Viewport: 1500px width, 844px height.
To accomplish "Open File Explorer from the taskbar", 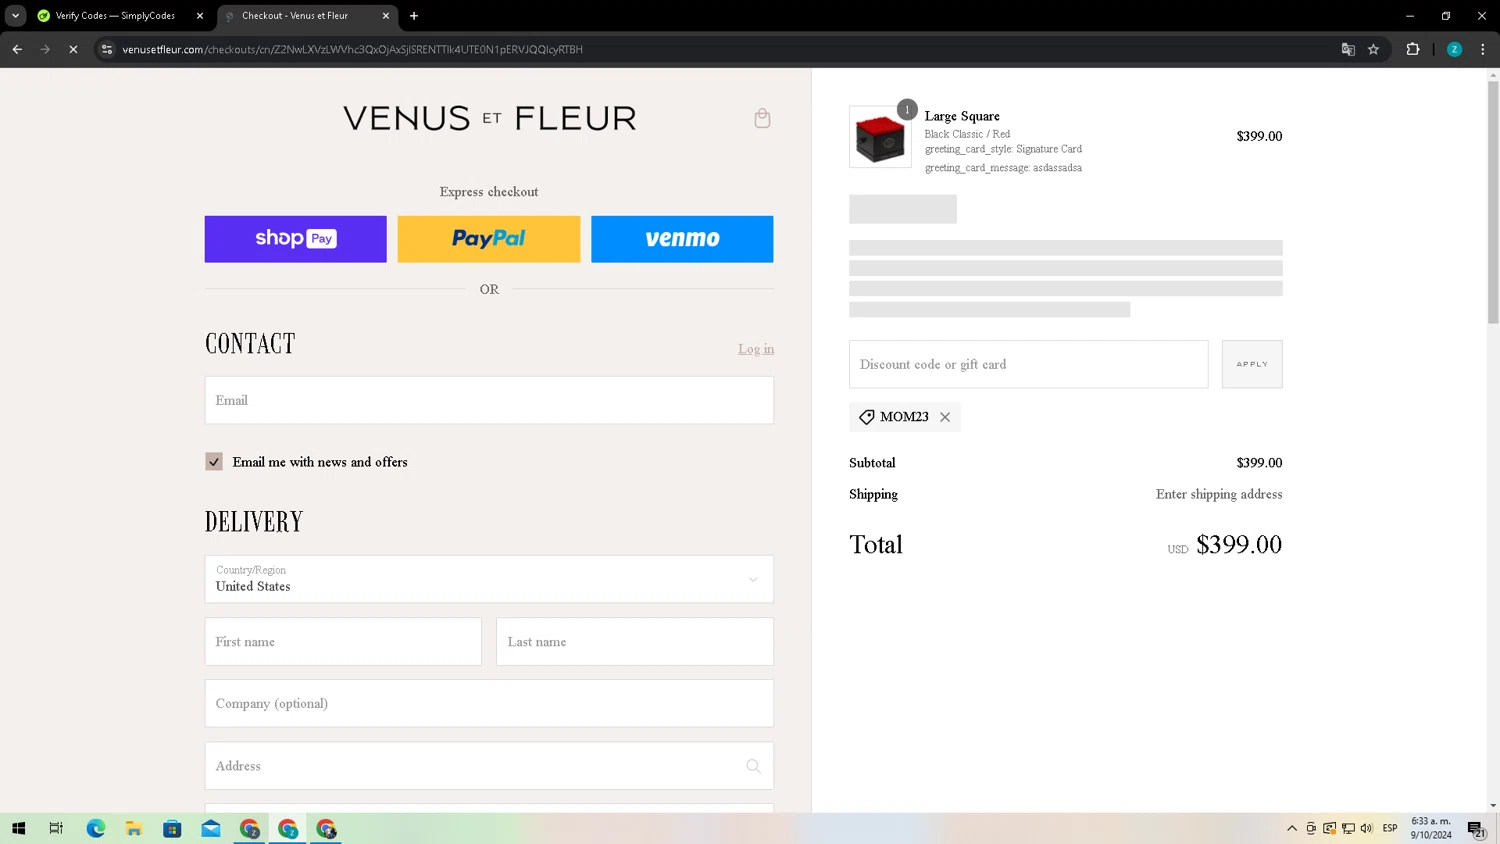I will pos(133,828).
